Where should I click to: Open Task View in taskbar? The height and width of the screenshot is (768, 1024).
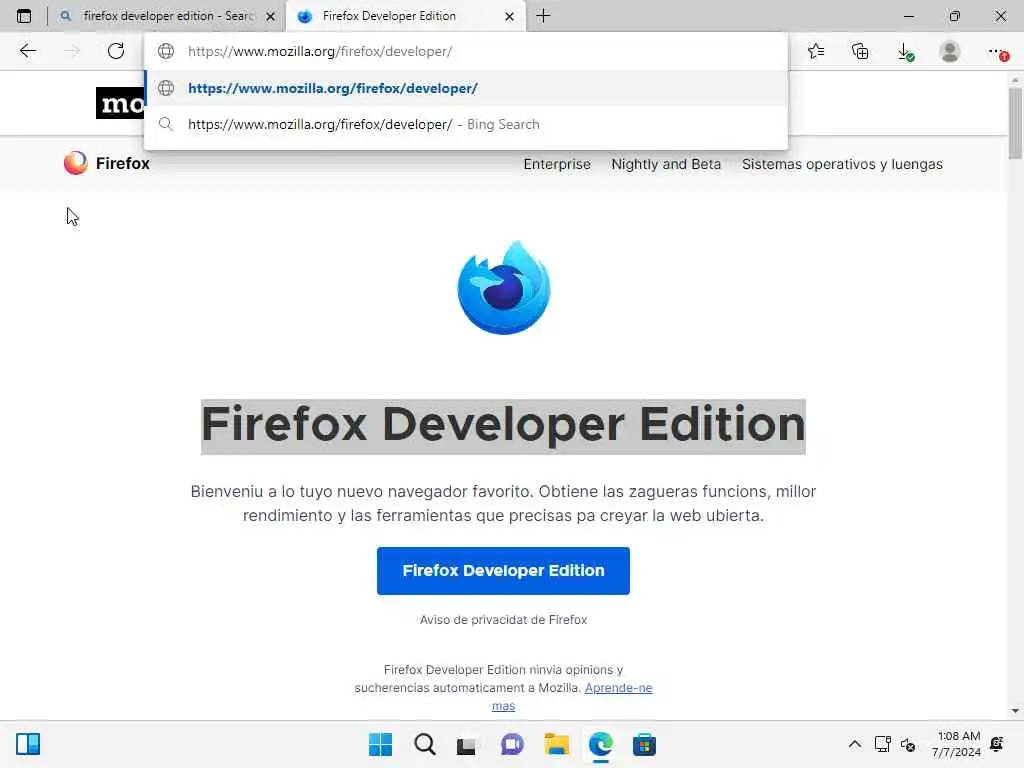pos(468,744)
